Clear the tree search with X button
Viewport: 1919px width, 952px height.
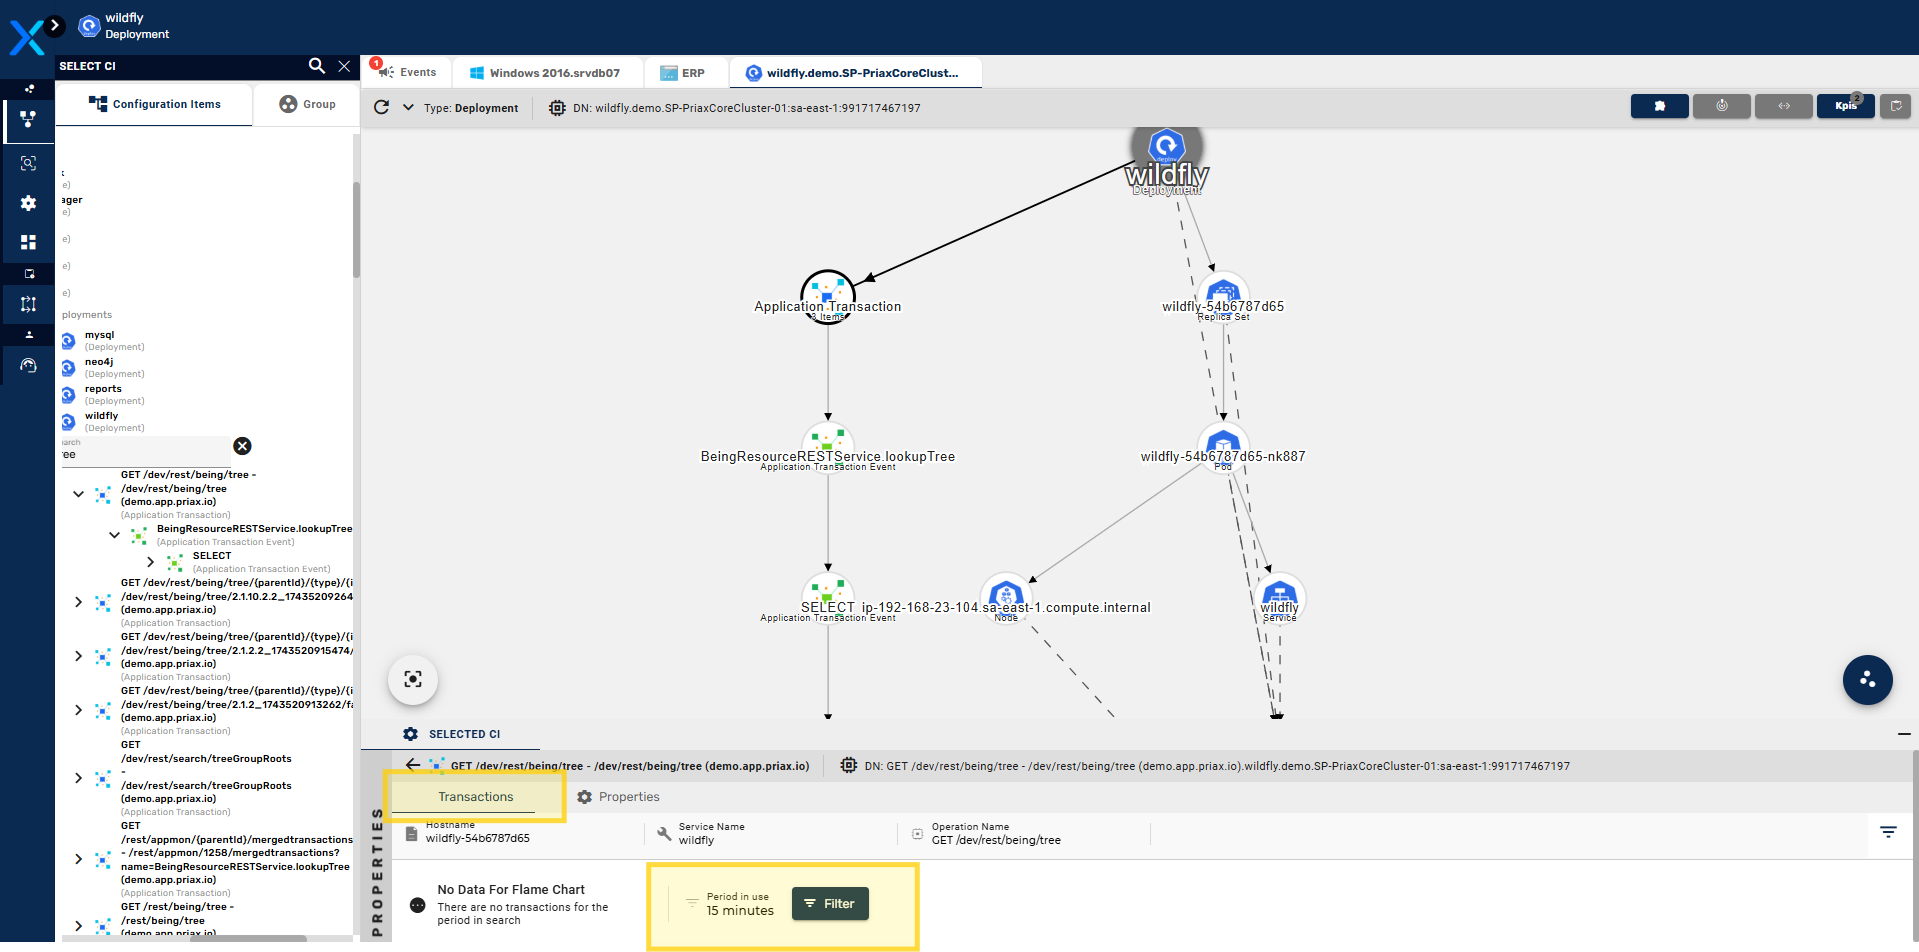click(x=242, y=446)
